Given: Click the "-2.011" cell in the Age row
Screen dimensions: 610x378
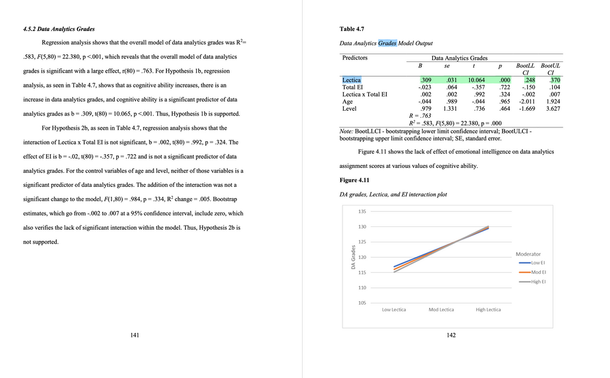Looking at the screenshot, I should (527, 102).
